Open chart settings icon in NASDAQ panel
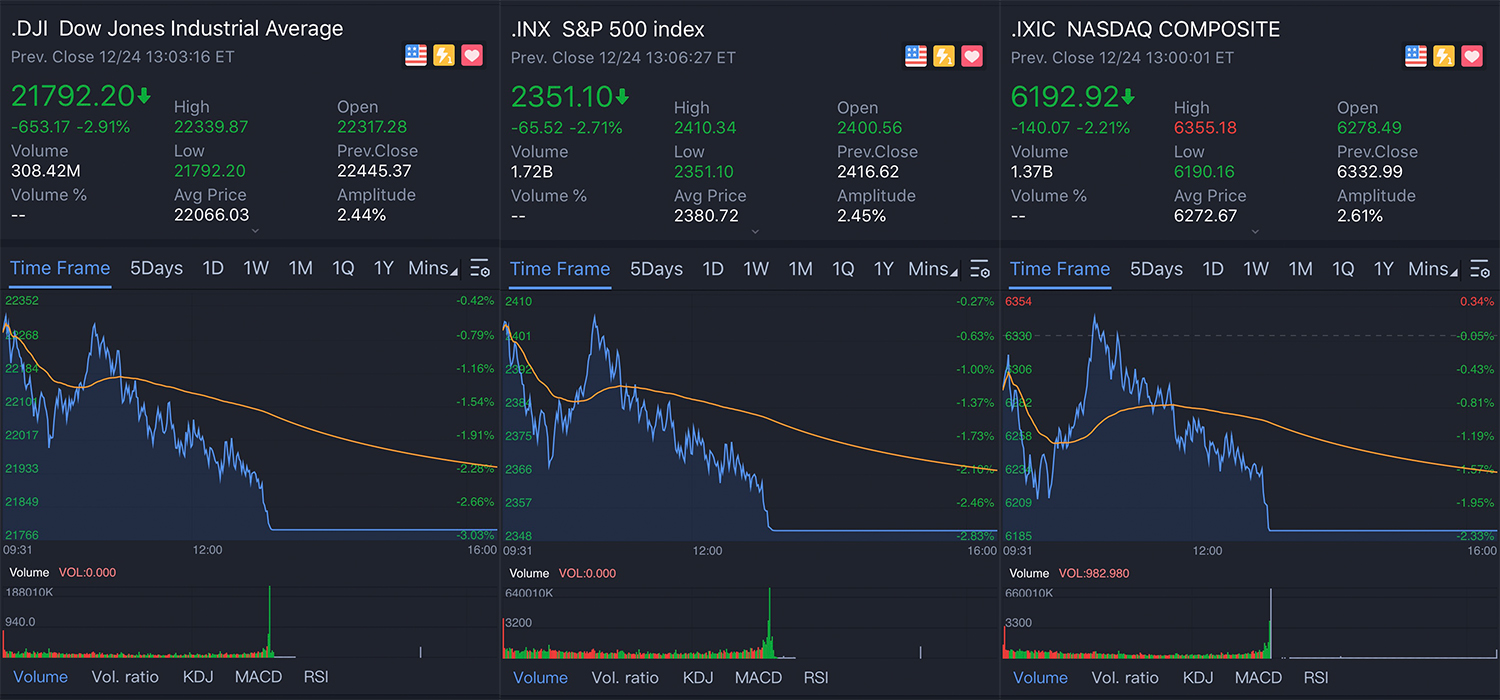 tap(1480, 268)
